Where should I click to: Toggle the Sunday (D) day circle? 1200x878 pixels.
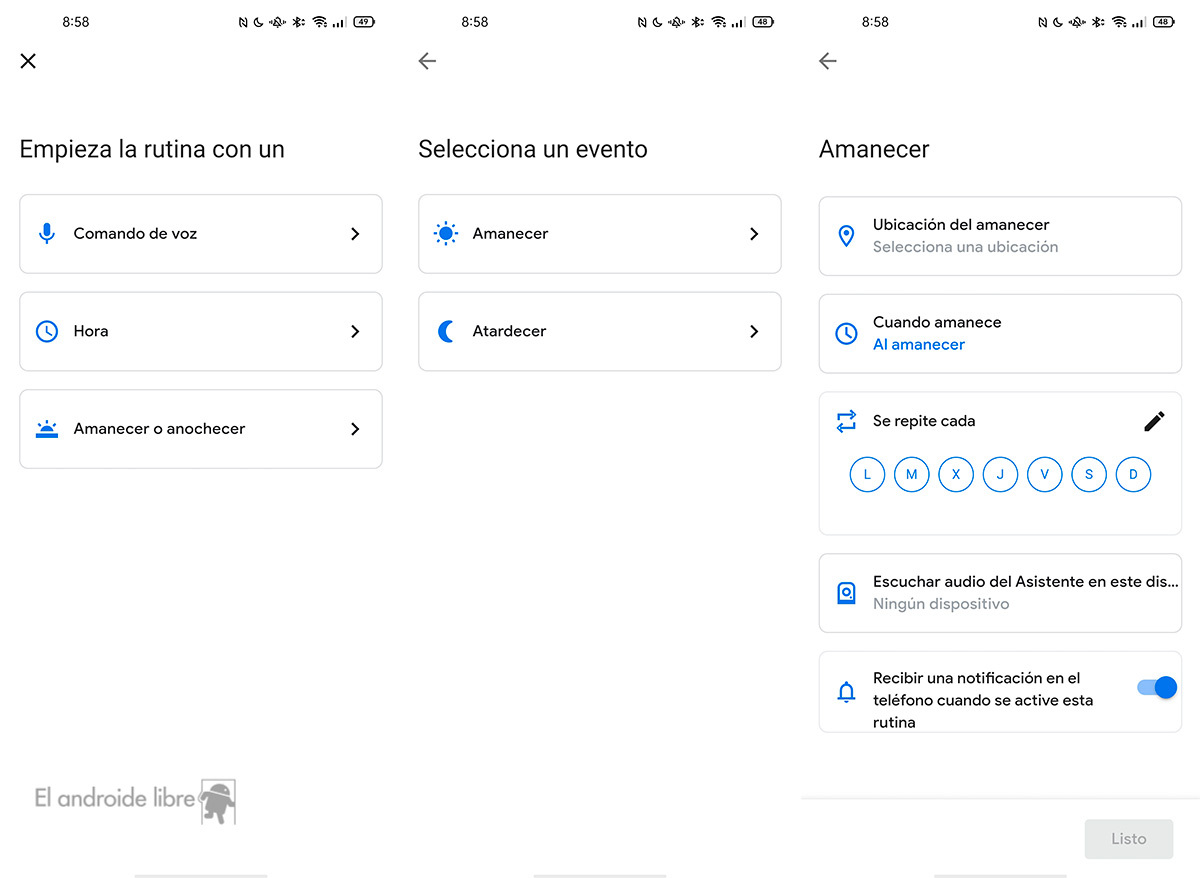(x=1133, y=474)
